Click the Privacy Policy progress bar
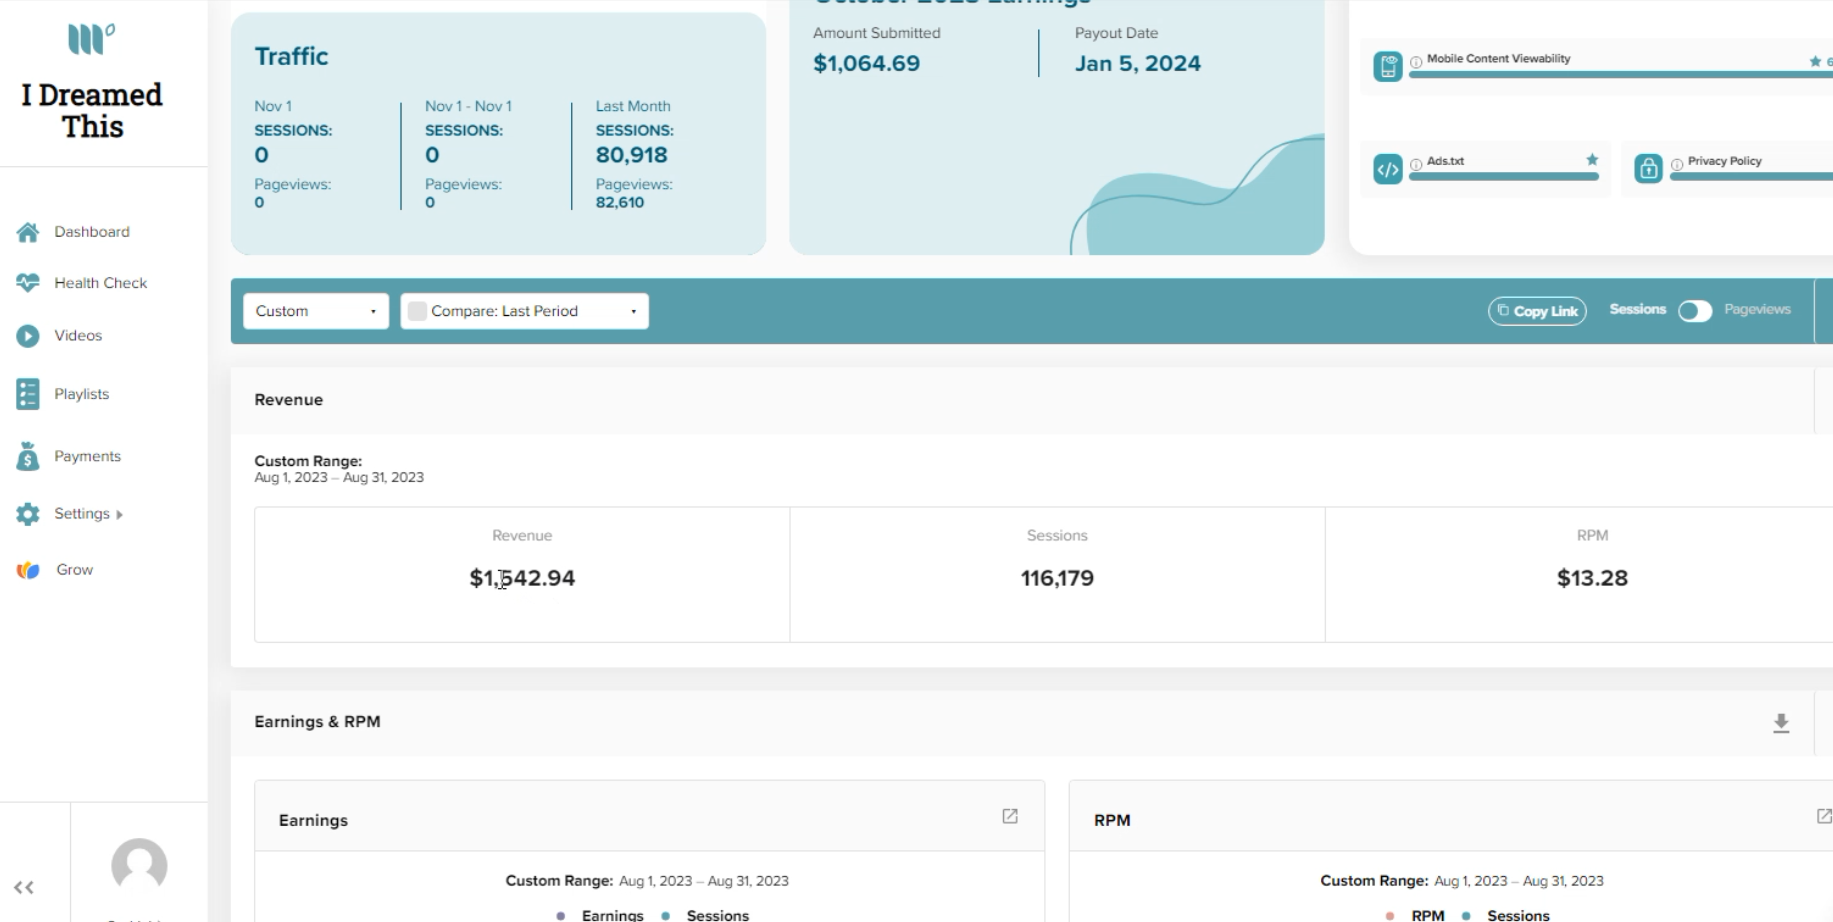The image size is (1833, 922). click(x=1751, y=177)
